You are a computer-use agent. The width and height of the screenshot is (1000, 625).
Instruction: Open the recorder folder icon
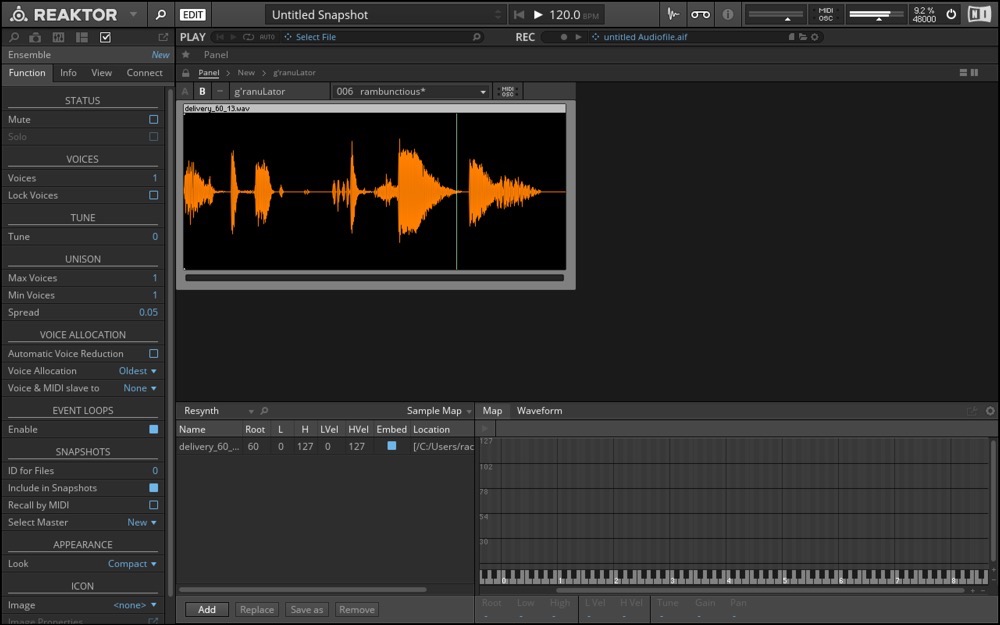click(803, 37)
